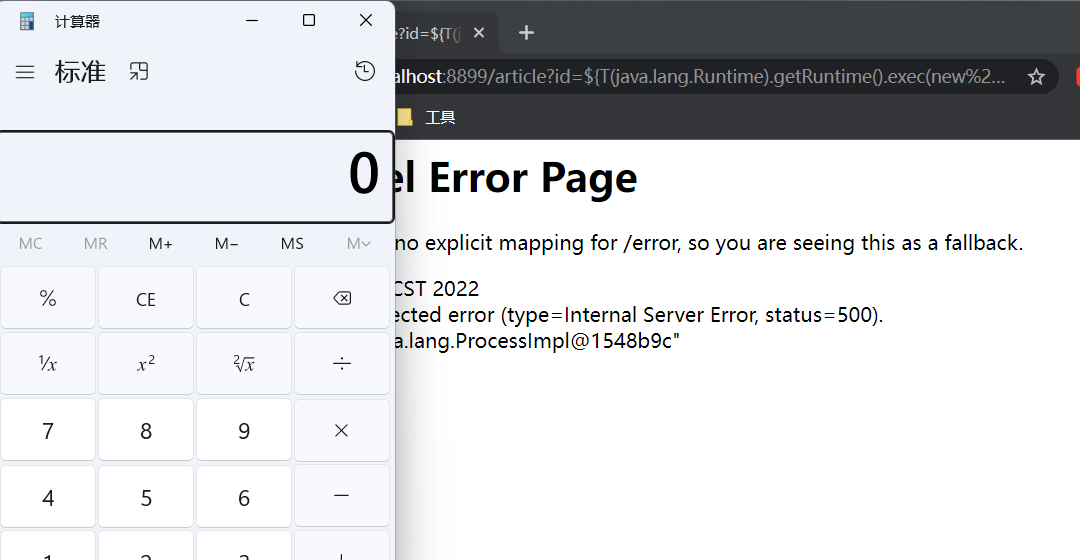Click the multiply operator key
Image resolution: width=1080 pixels, height=560 pixels.
point(342,431)
